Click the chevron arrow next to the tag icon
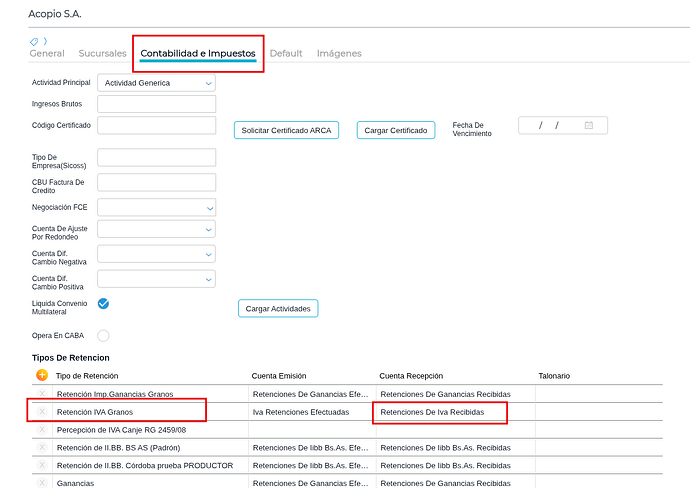The image size is (690, 488). (45, 41)
